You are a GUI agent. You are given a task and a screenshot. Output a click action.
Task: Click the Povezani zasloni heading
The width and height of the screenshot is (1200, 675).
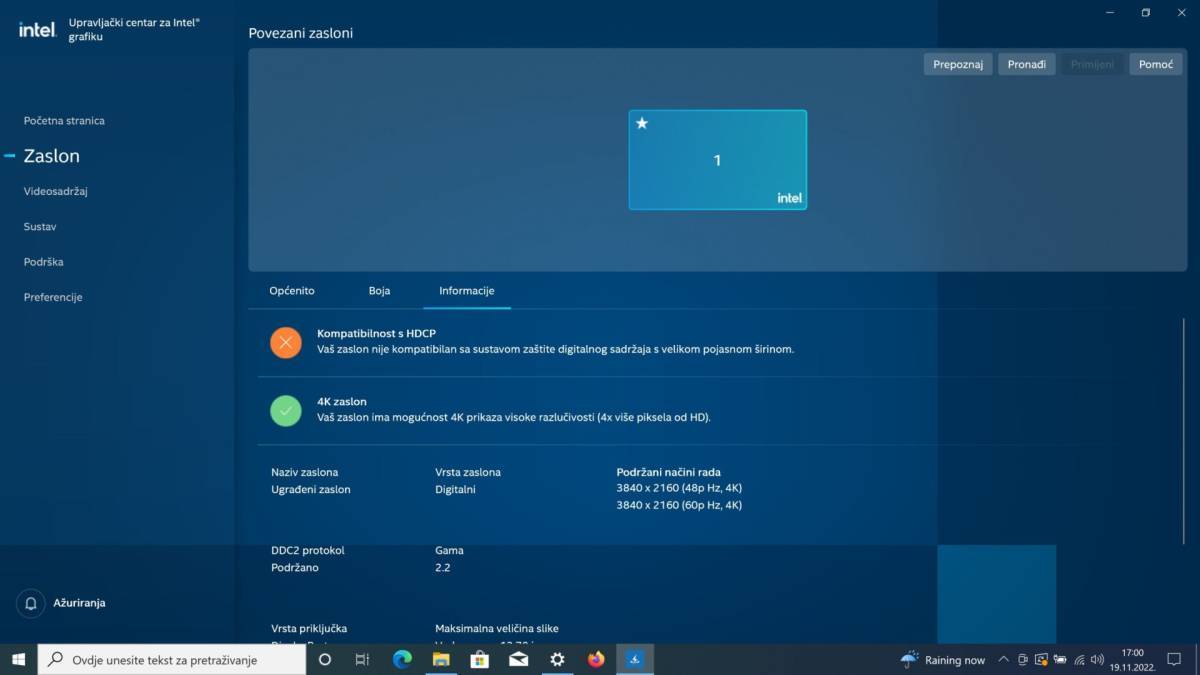point(301,33)
